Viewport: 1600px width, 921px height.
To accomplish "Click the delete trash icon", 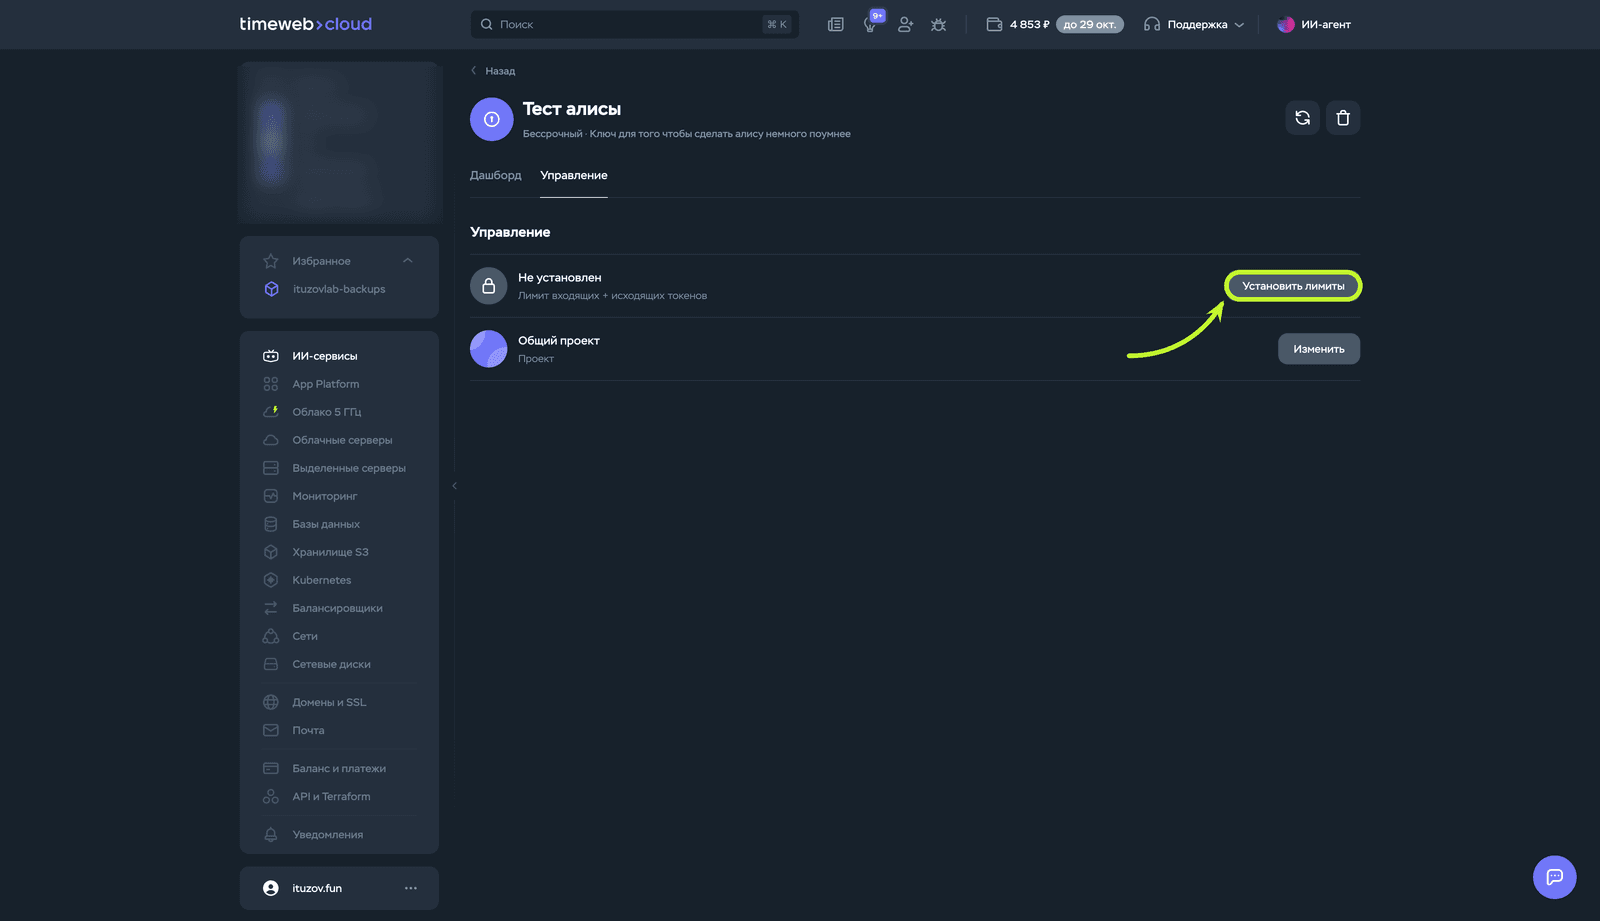I will coord(1343,118).
